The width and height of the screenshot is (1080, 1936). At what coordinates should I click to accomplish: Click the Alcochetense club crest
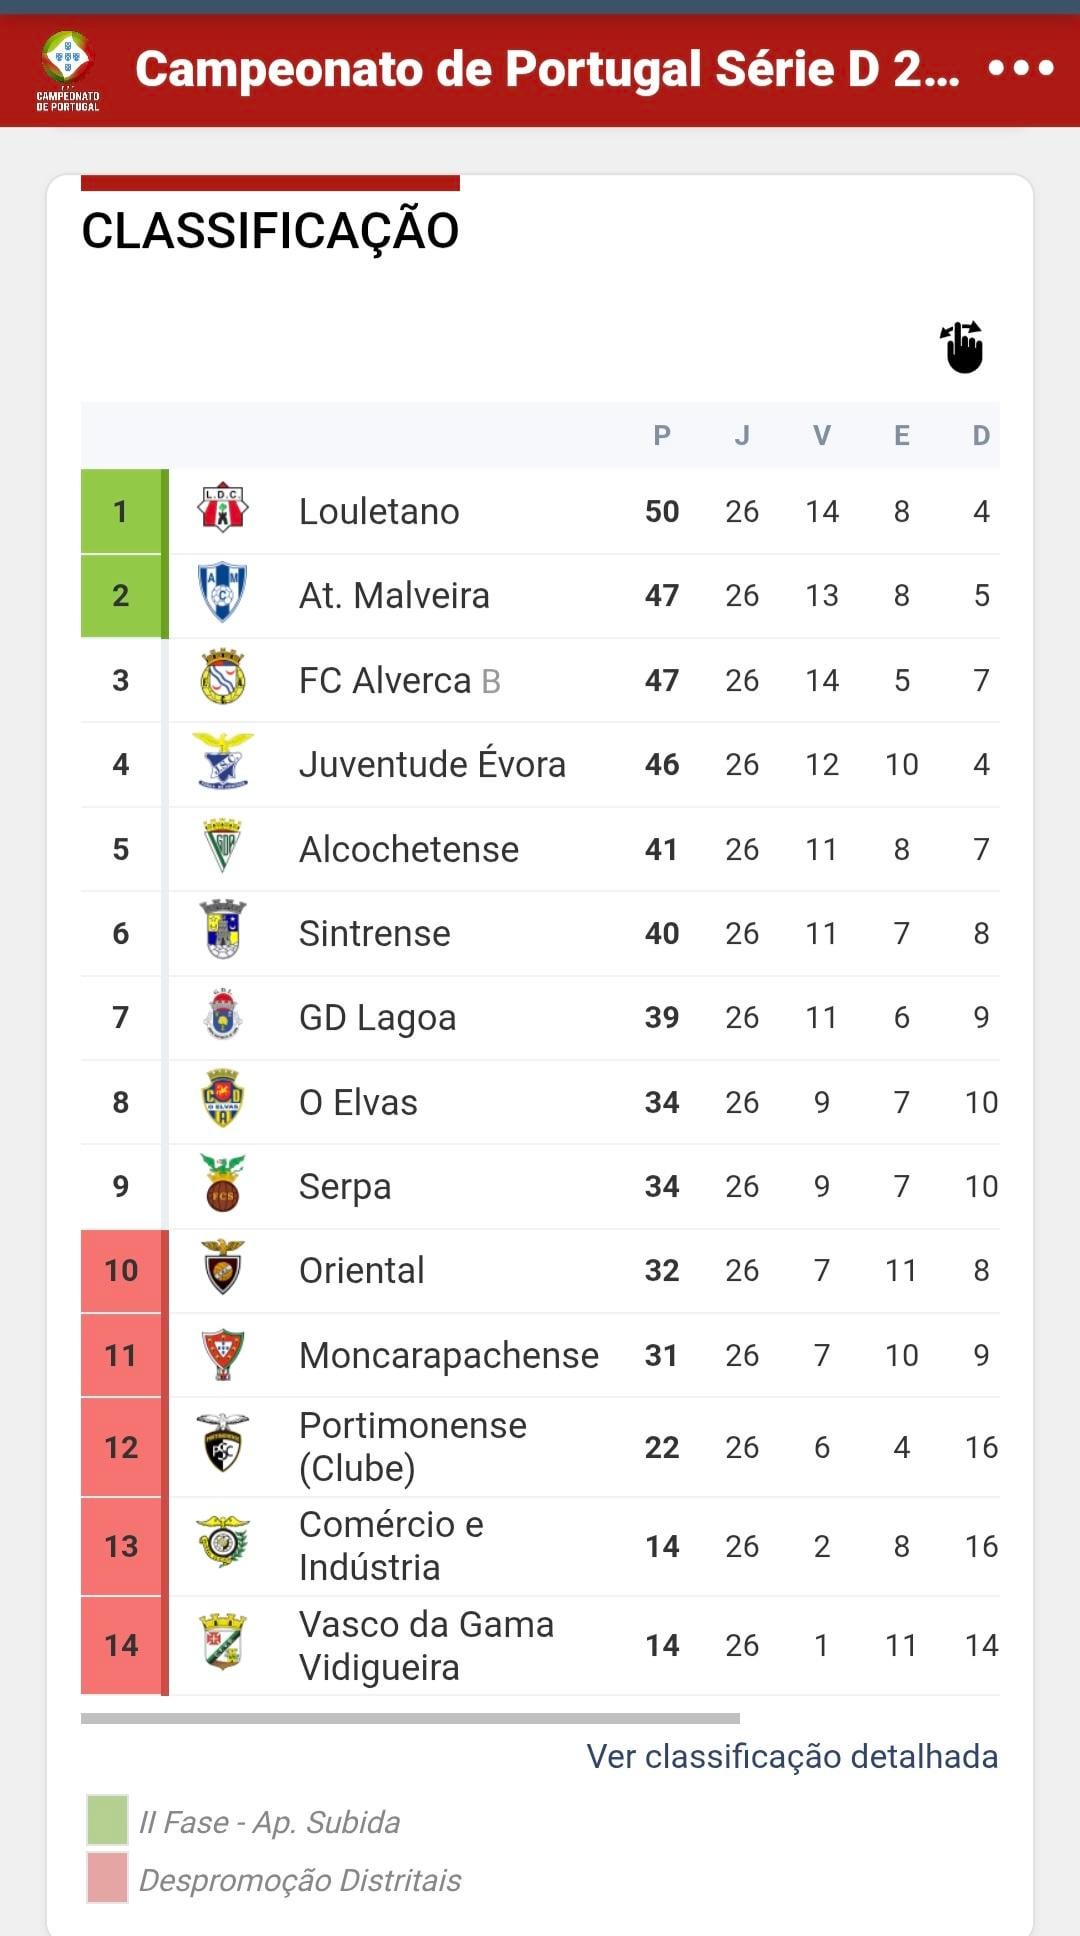click(222, 847)
